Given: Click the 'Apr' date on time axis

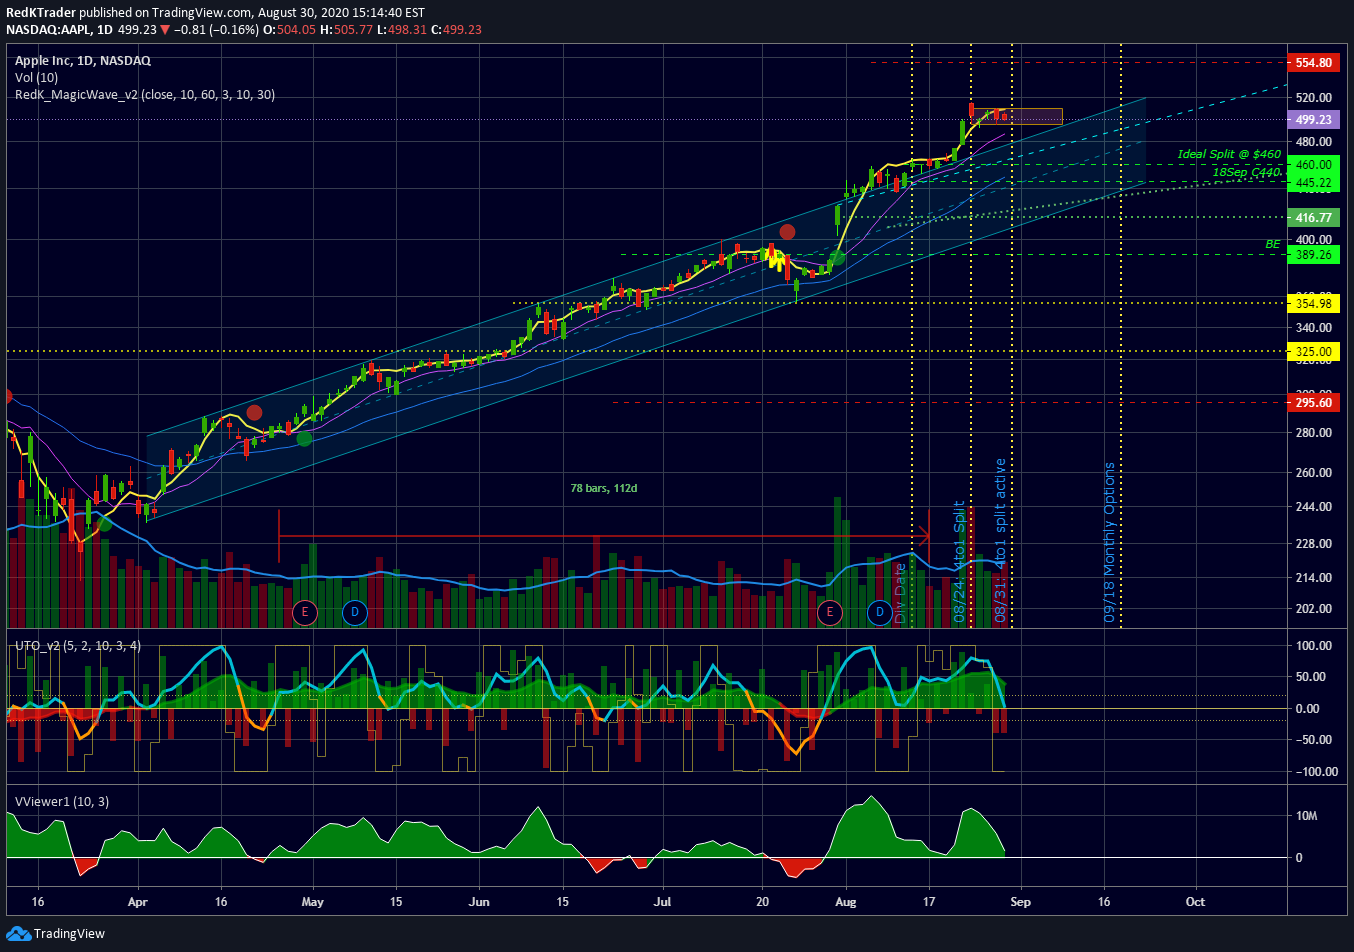Looking at the screenshot, I should pos(138,902).
